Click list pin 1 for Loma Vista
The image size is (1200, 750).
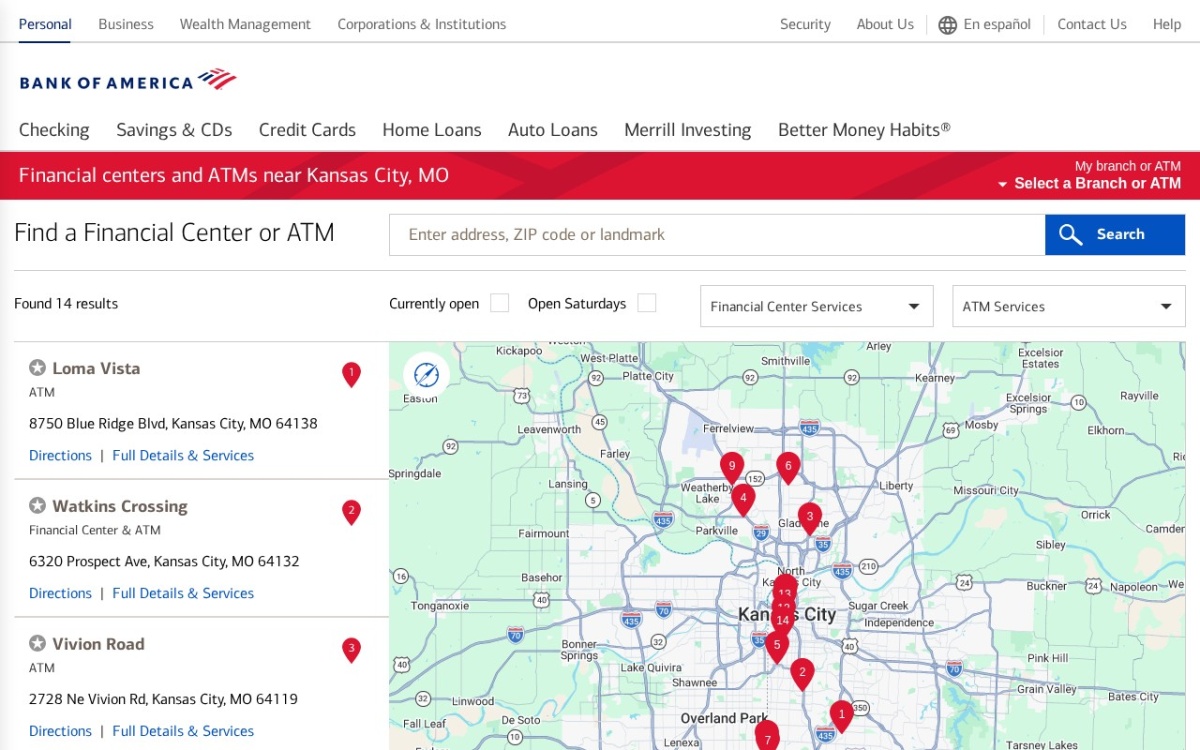pyautogui.click(x=351, y=374)
